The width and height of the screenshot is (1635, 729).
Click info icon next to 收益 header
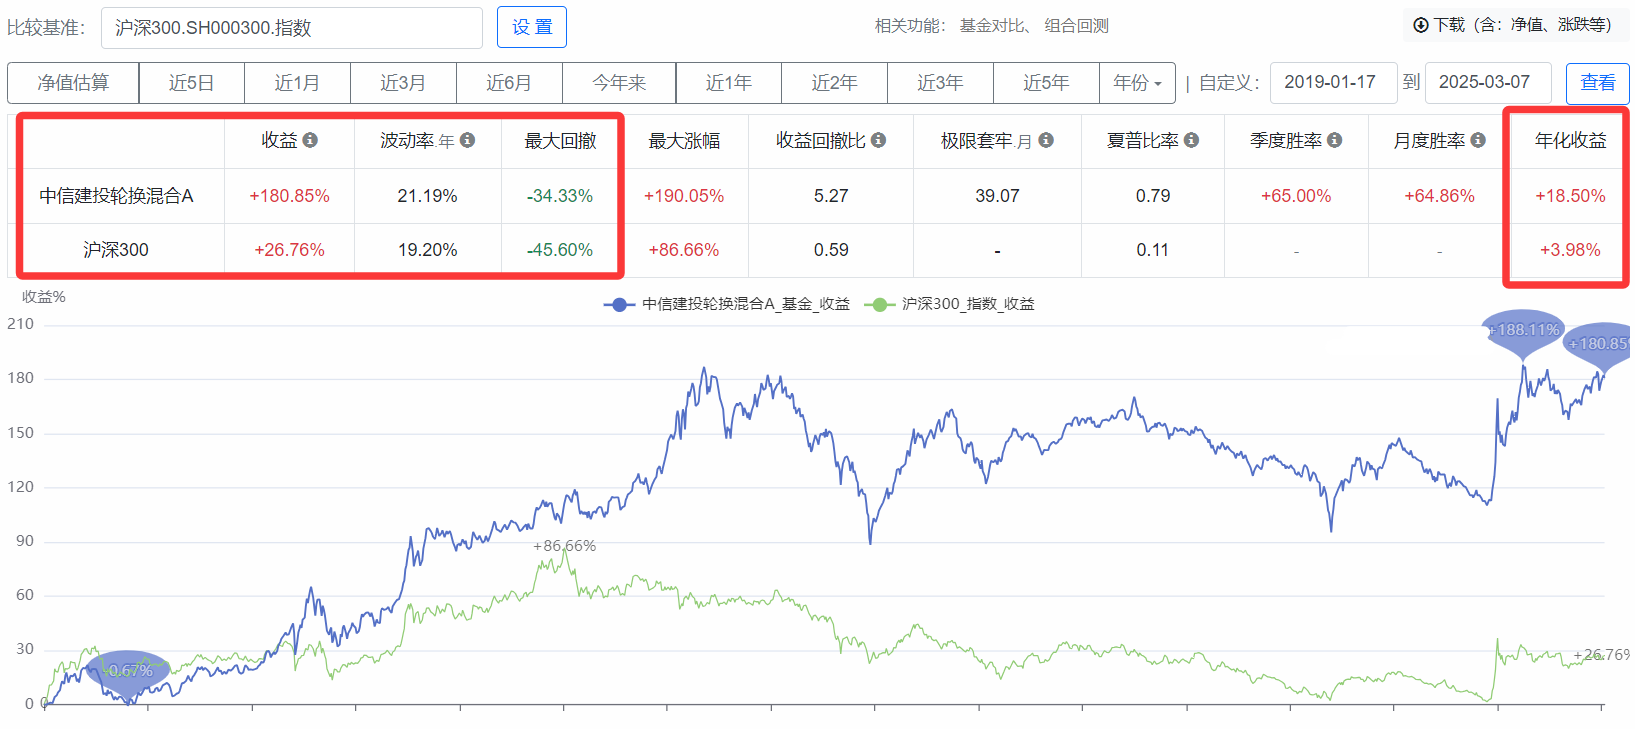pos(310,140)
